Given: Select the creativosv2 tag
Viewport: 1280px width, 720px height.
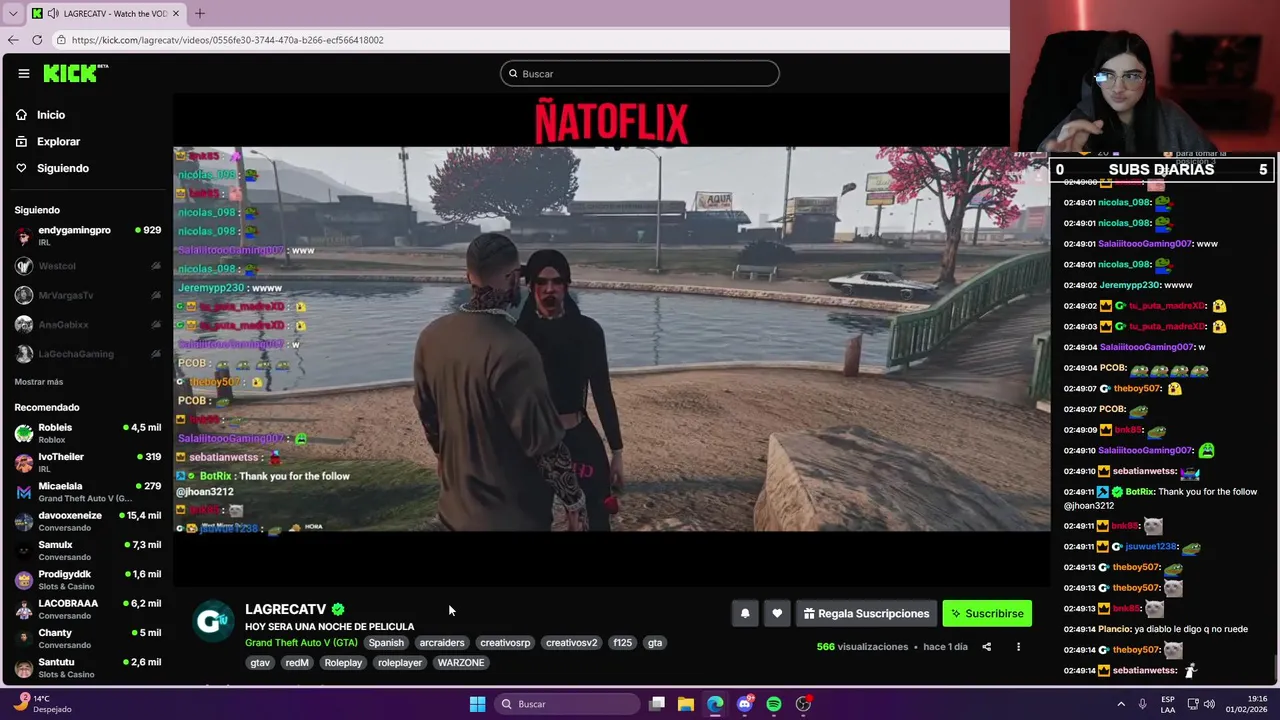Looking at the screenshot, I should click(x=571, y=643).
